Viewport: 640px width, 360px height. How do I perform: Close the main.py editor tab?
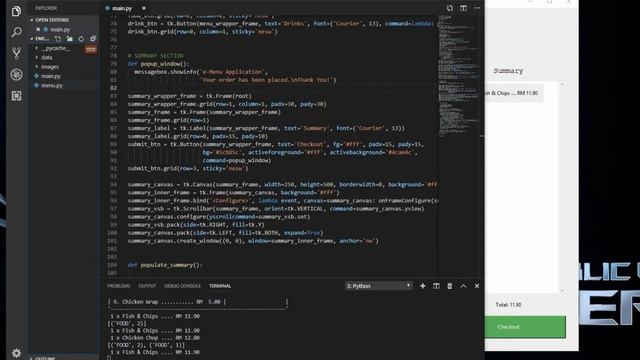click(144, 8)
